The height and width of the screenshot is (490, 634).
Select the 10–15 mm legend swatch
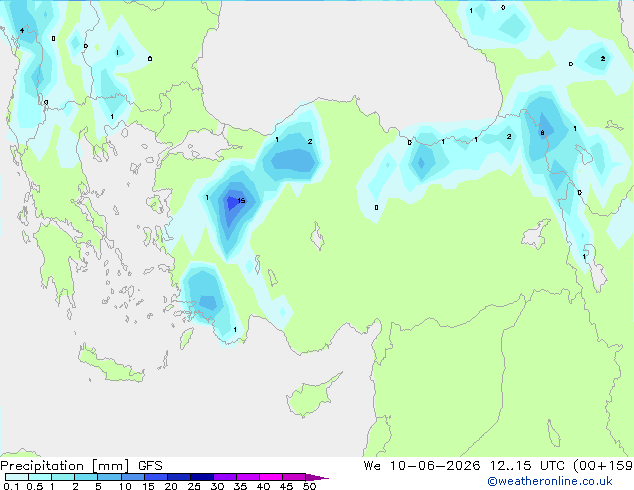point(132,477)
